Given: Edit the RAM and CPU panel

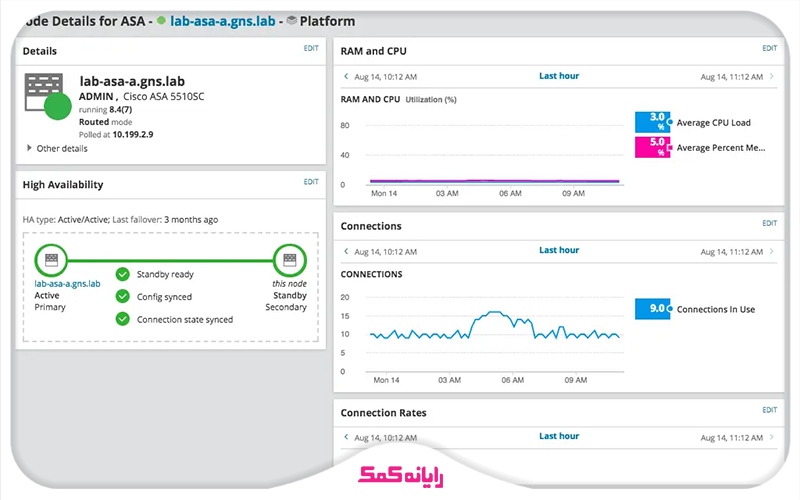Looking at the screenshot, I should coord(769,48).
